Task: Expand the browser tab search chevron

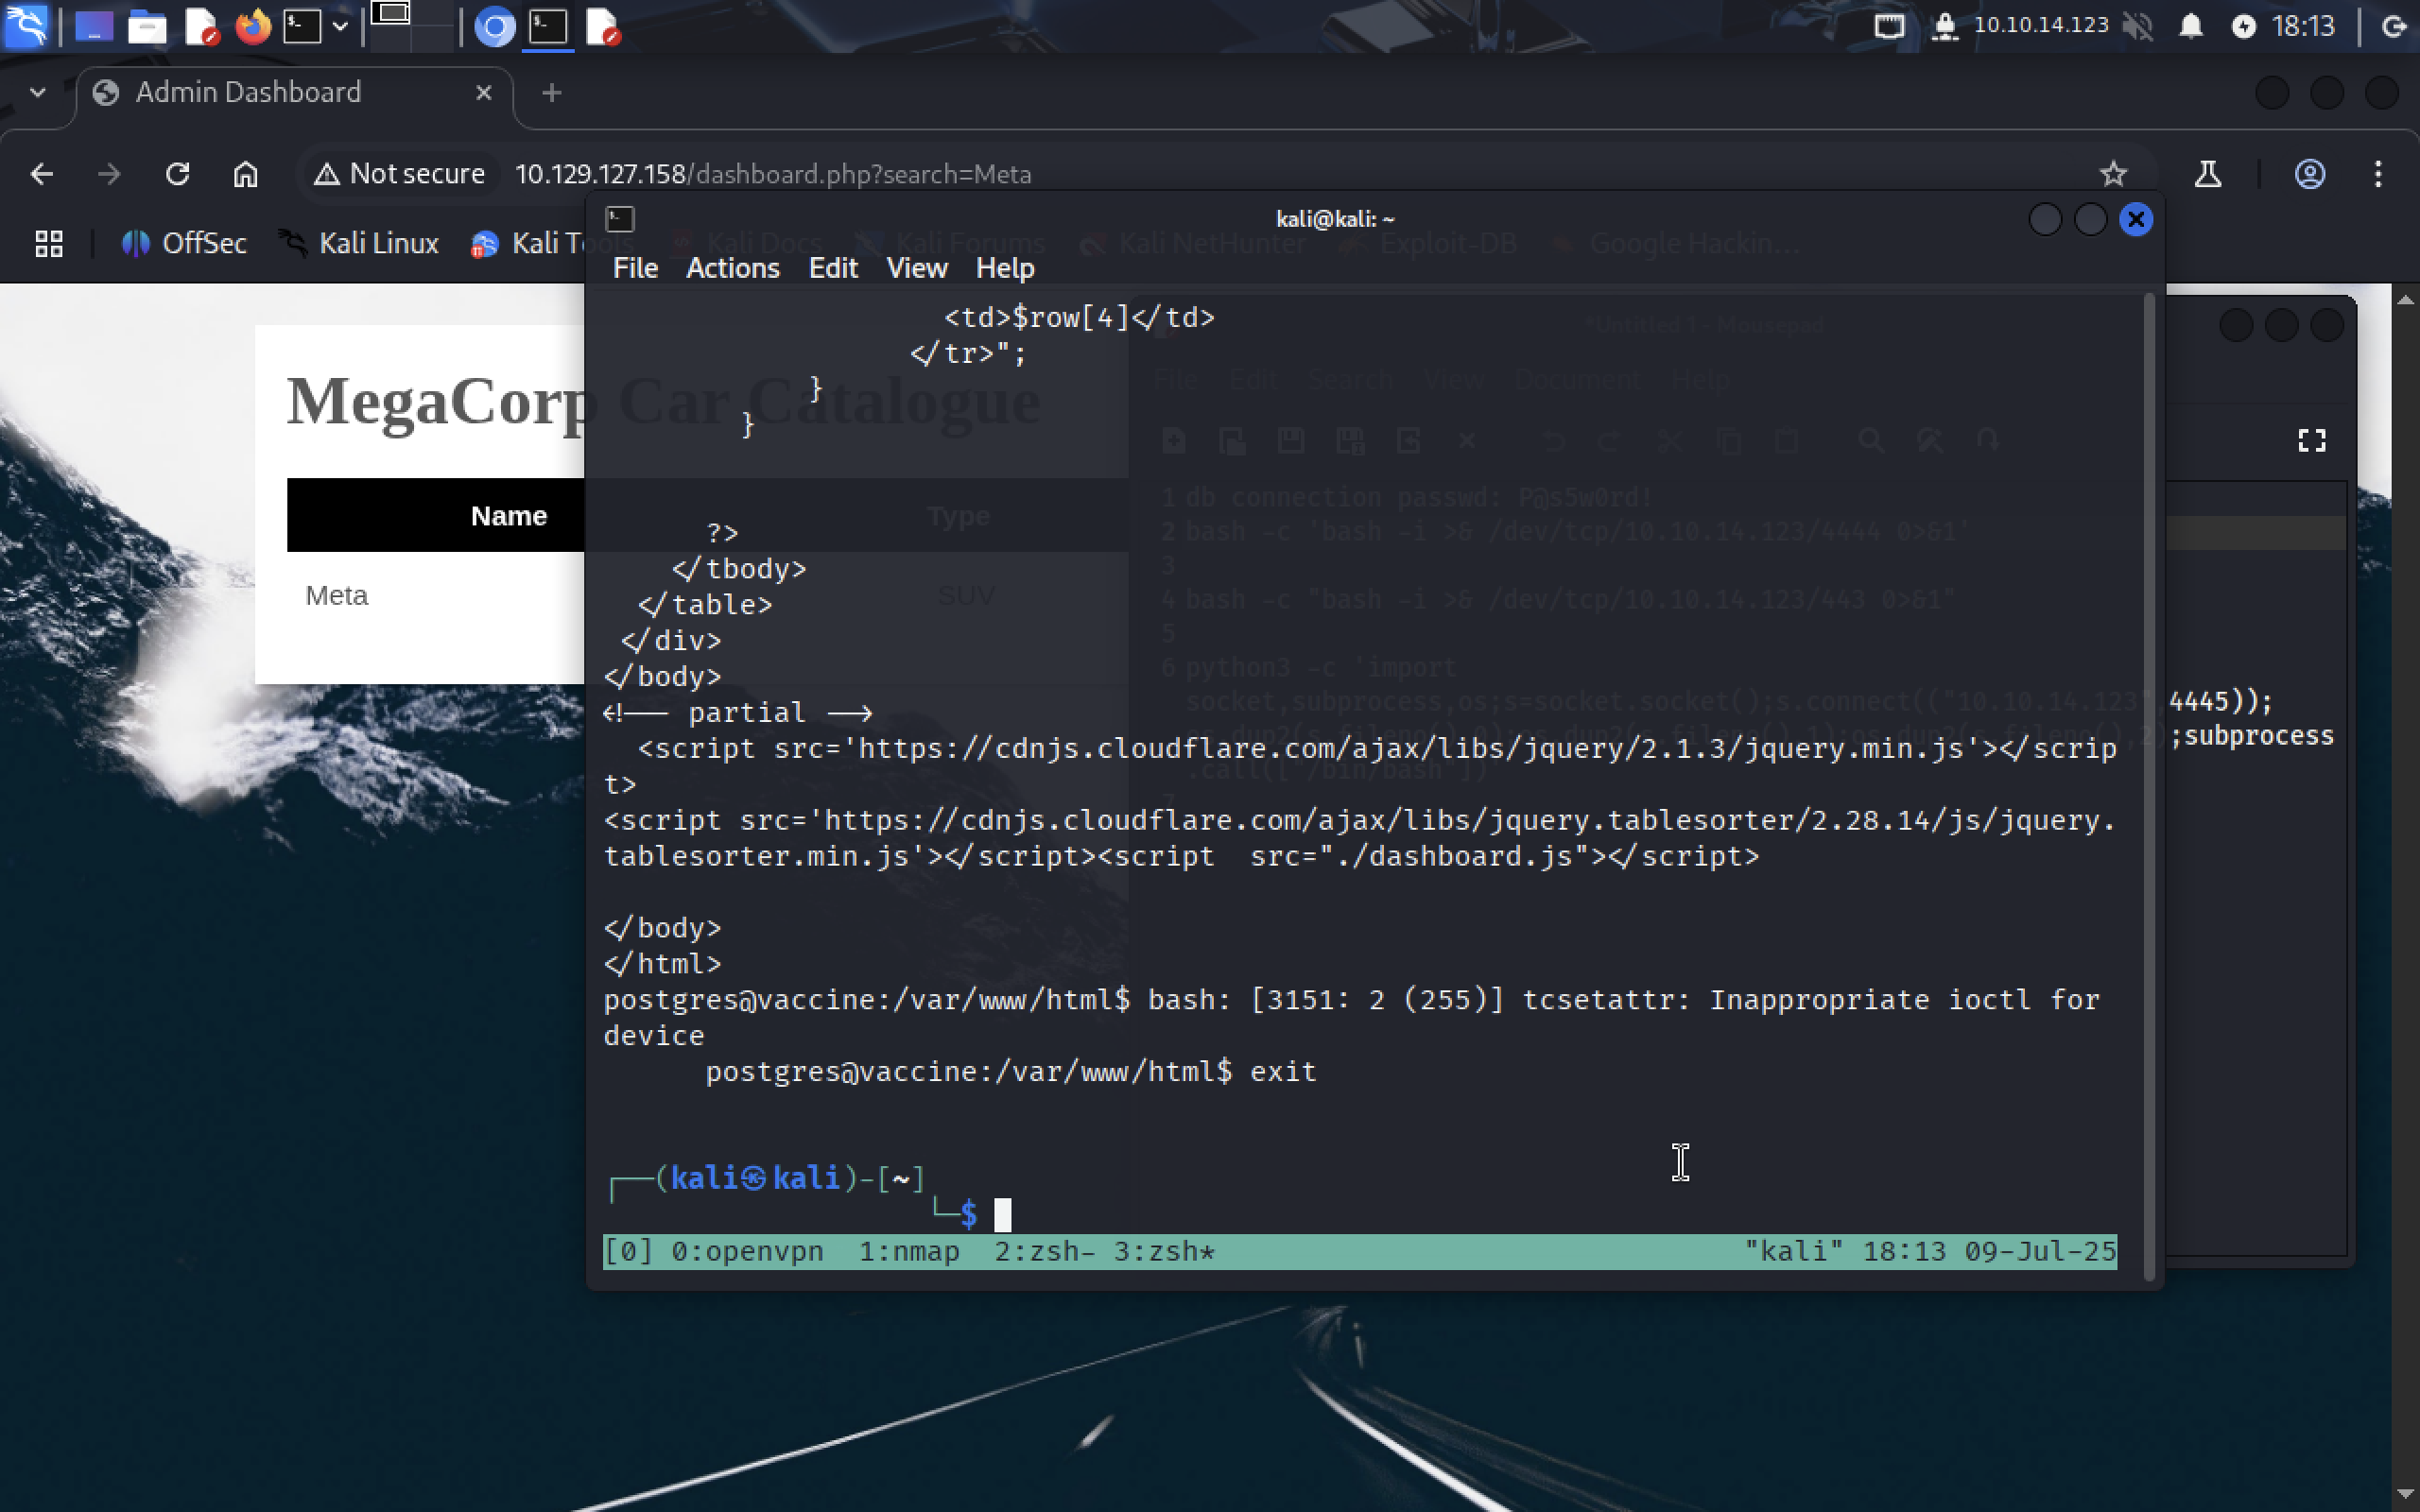Action: click(38, 92)
